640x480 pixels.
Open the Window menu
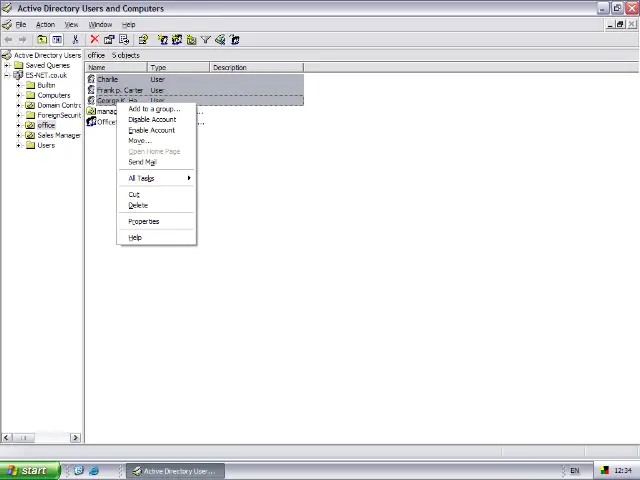point(100,24)
